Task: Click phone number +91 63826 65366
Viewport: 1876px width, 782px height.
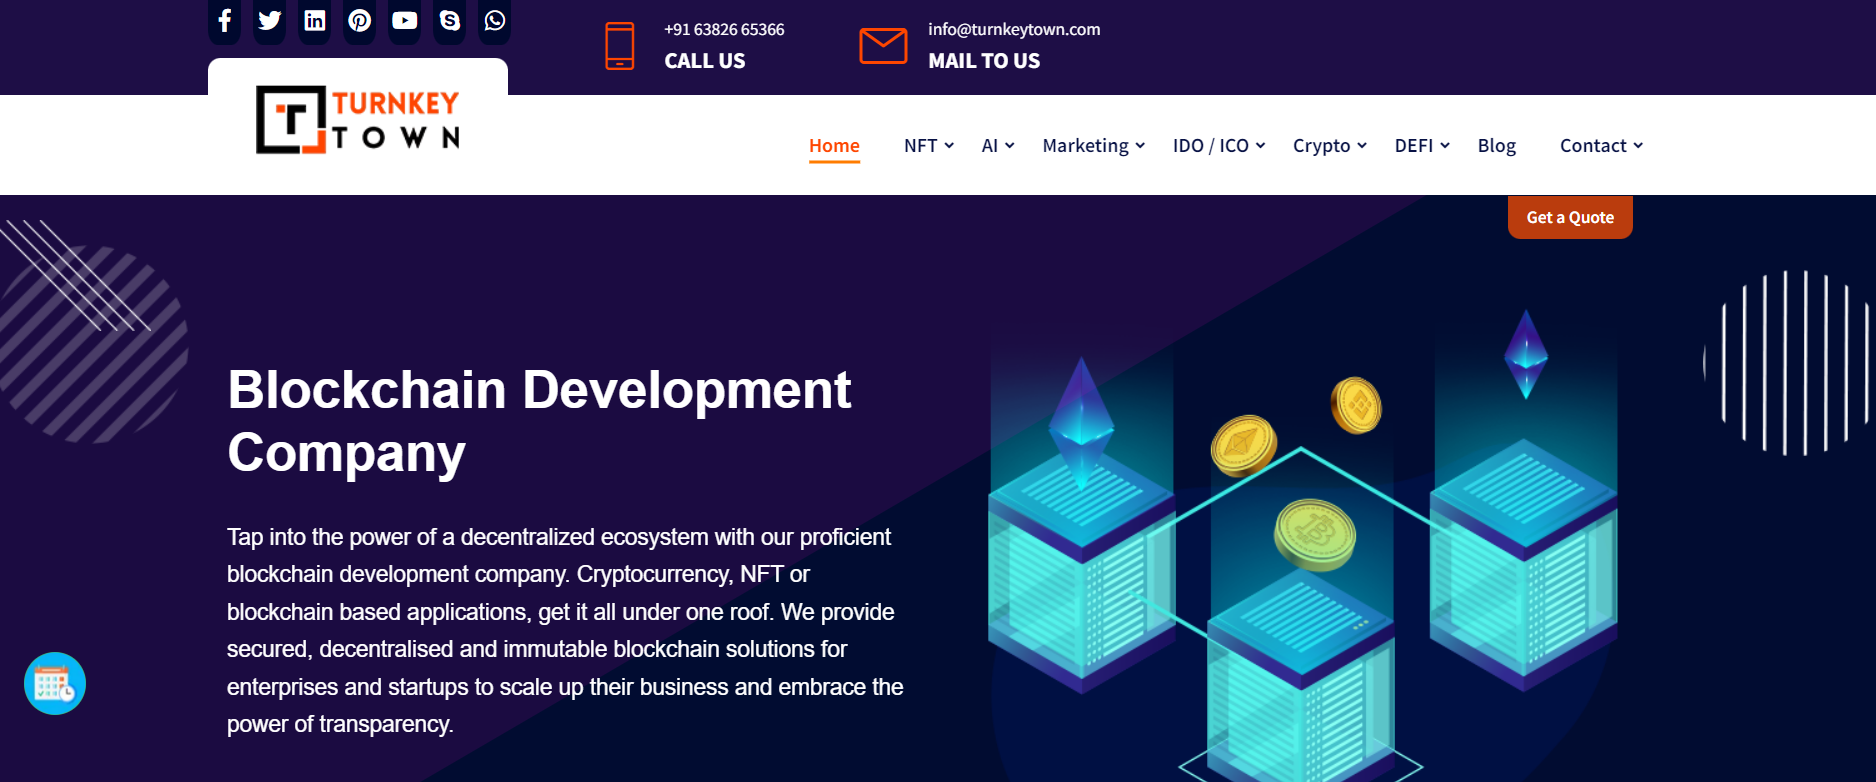Action: 724,30
